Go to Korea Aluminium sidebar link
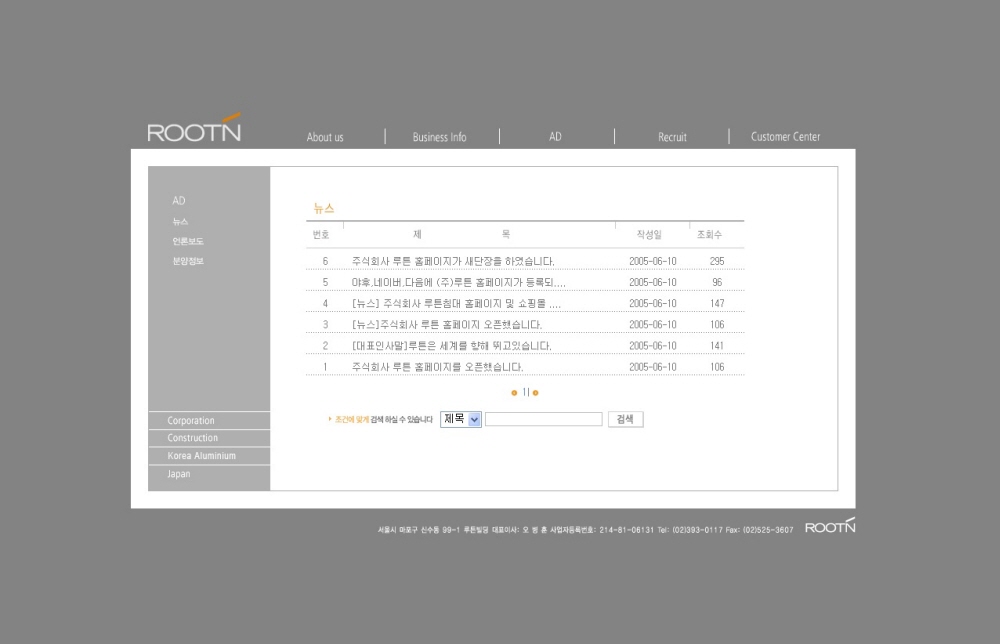Viewport: 1000px width, 644px height. 201,456
